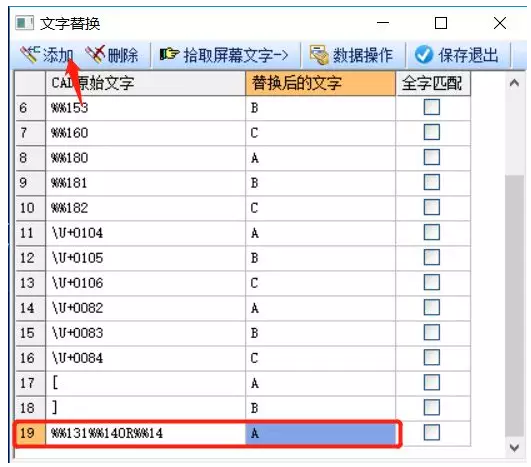The image size is (531, 467).
Task: Click scrollbar up arrow
Action: tap(514, 83)
